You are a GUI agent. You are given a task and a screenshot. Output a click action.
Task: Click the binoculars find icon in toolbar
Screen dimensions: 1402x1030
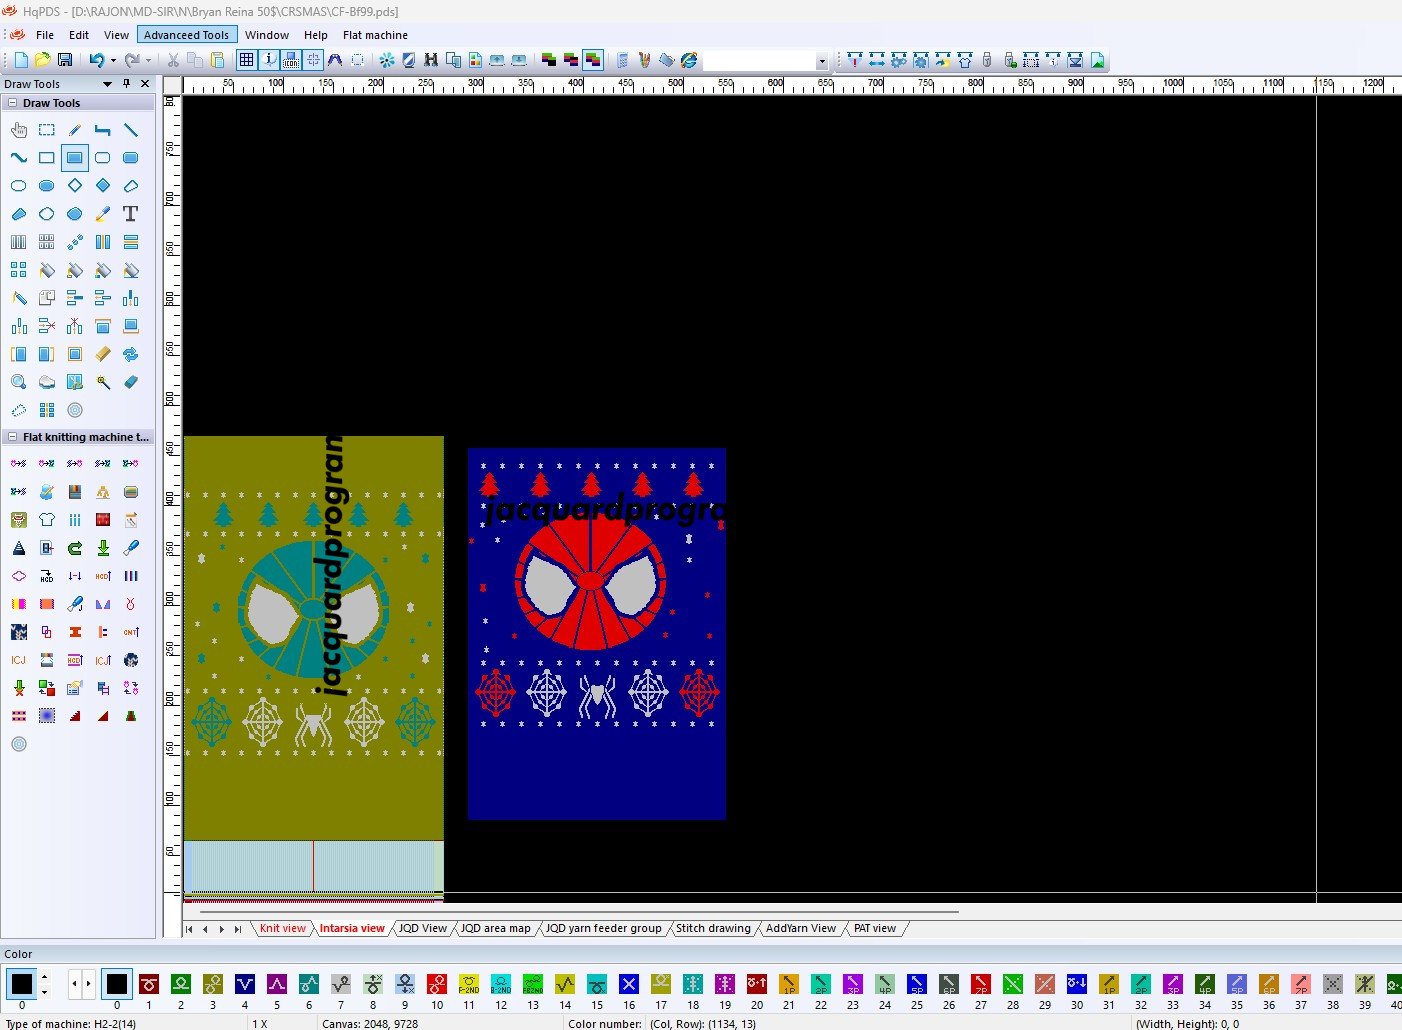pyautogui.click(x=431, y=60)
